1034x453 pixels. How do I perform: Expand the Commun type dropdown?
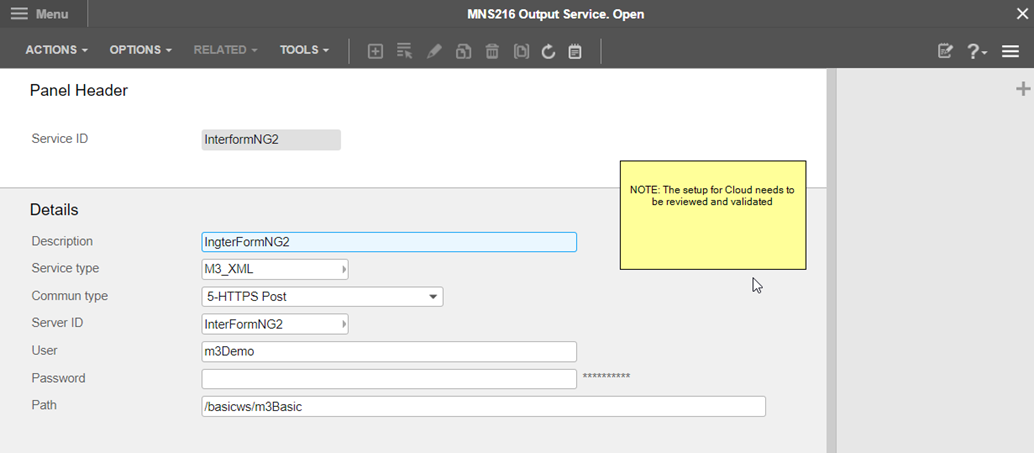433,297
